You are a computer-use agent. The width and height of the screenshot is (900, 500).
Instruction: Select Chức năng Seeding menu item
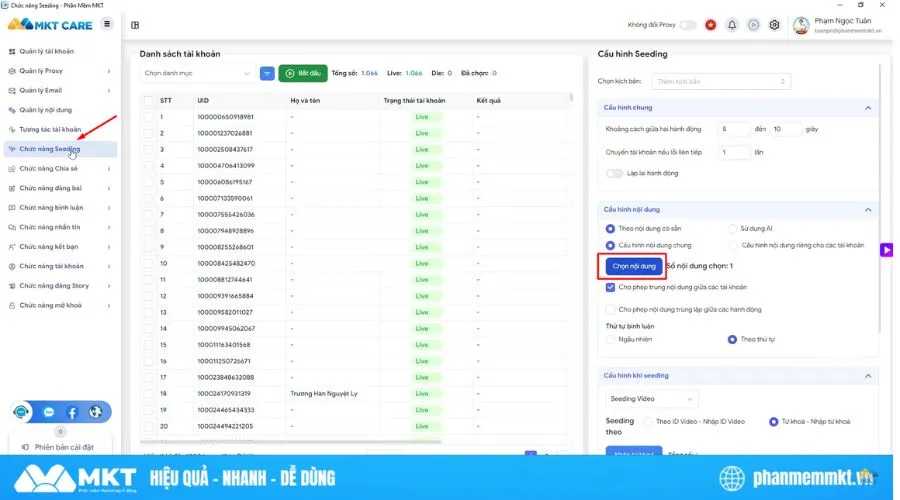coord(61,149)
